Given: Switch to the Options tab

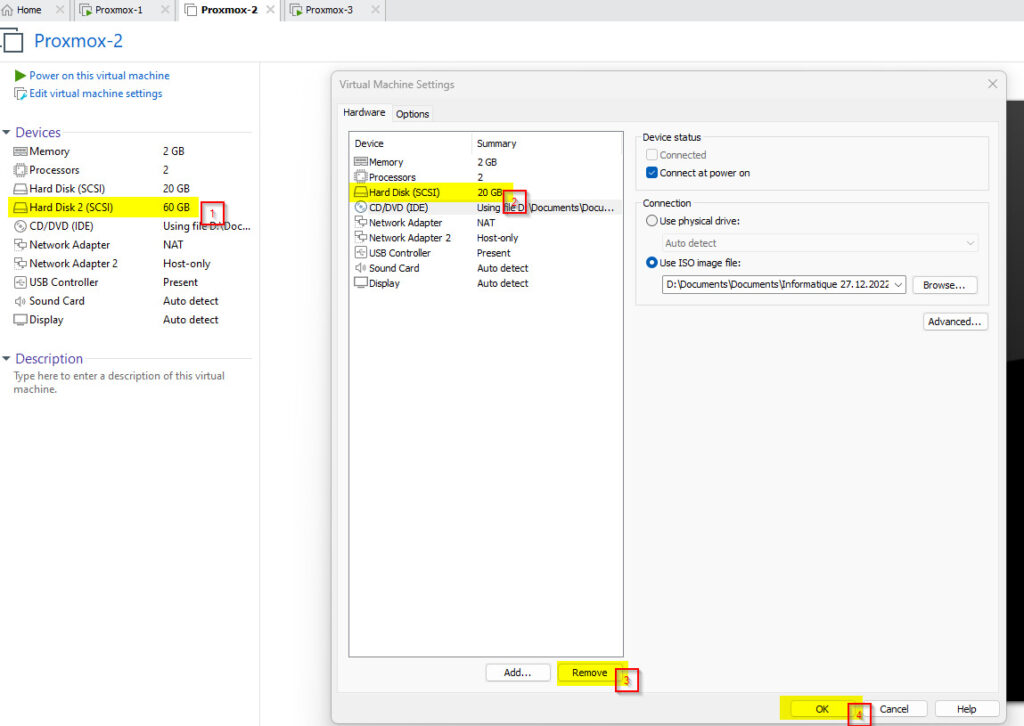Looking at the screenshot, I should pos(412,114).
